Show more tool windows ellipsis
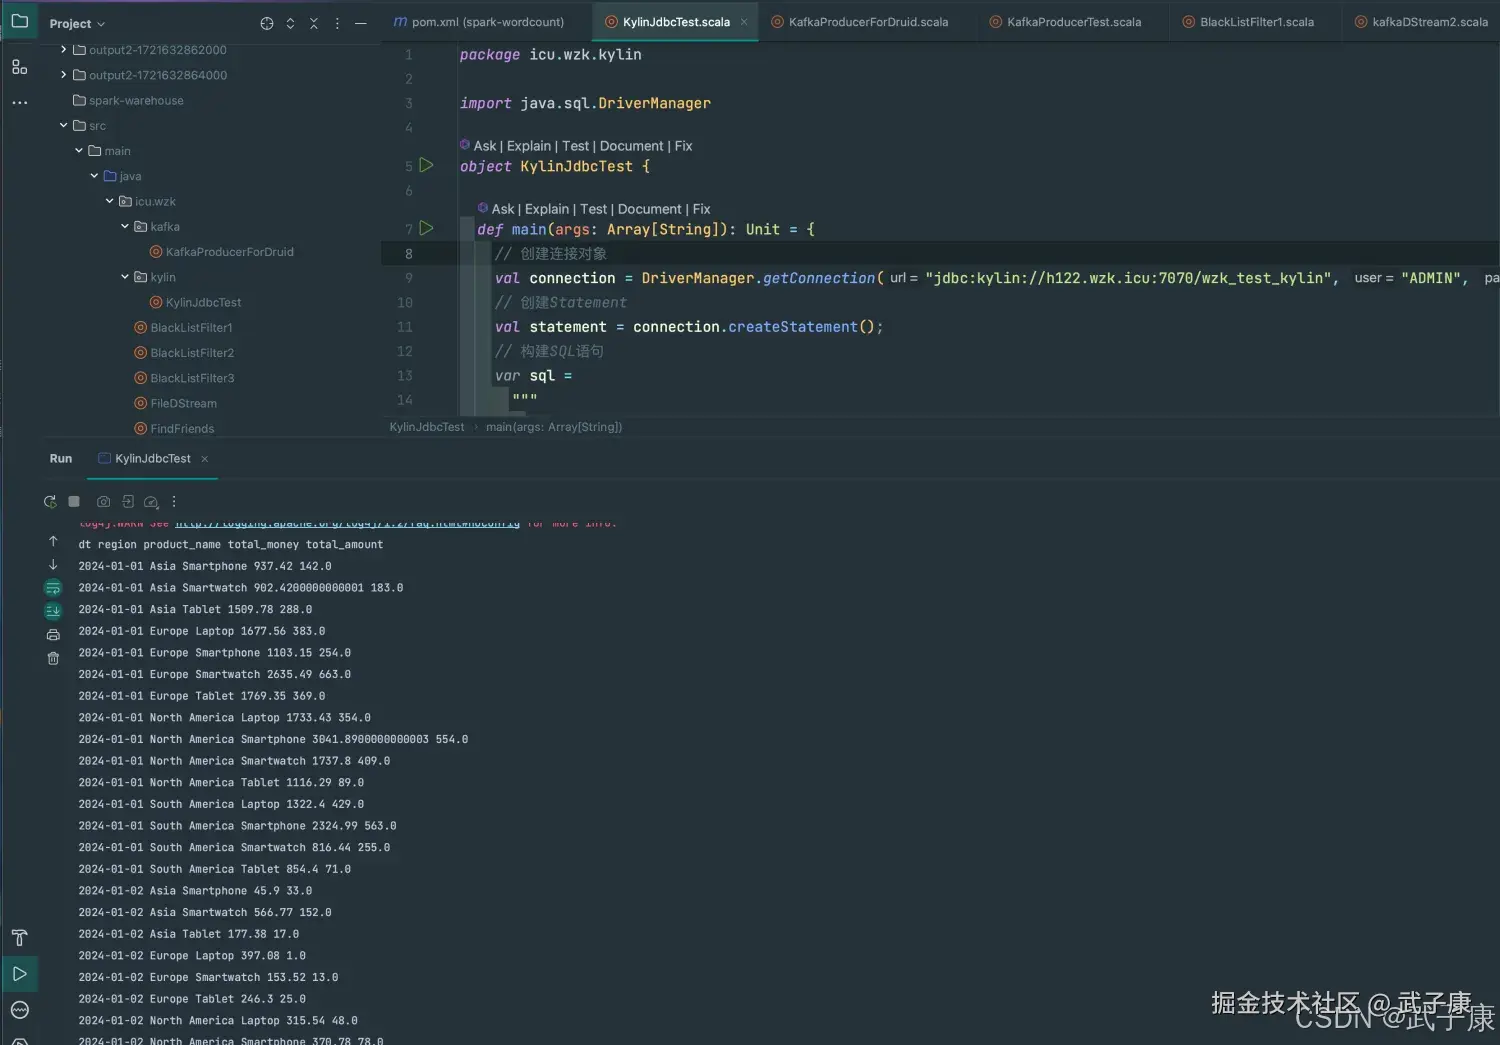The image size is (1500, 1045). point(19,102)
